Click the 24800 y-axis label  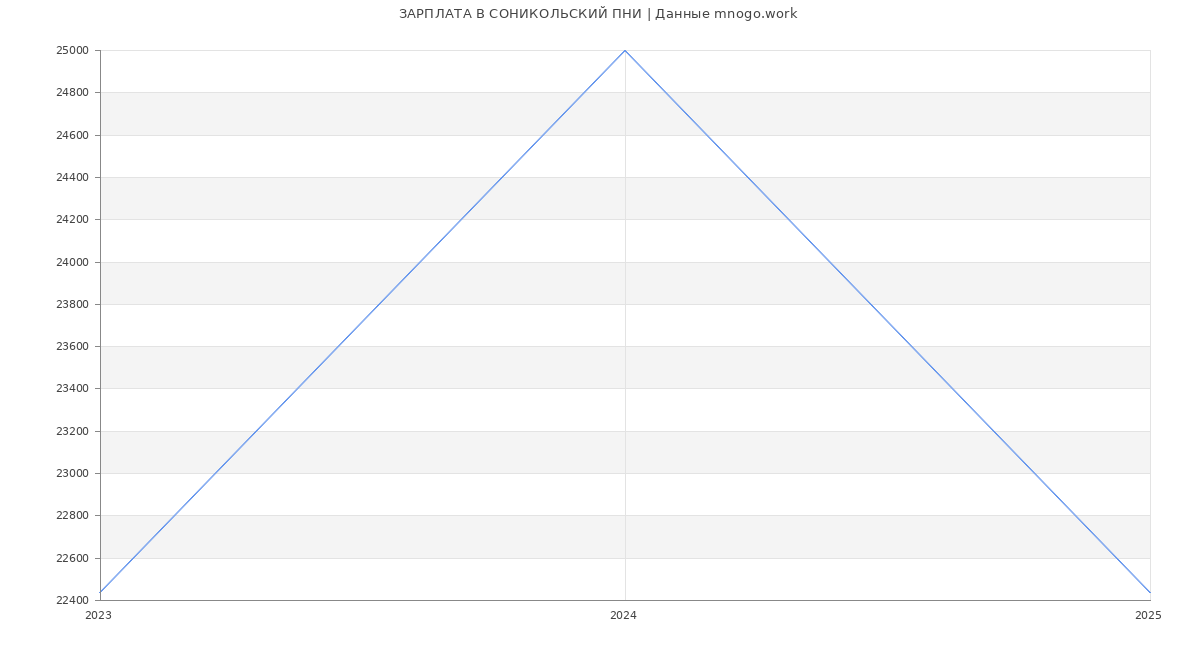pos(72,93)
